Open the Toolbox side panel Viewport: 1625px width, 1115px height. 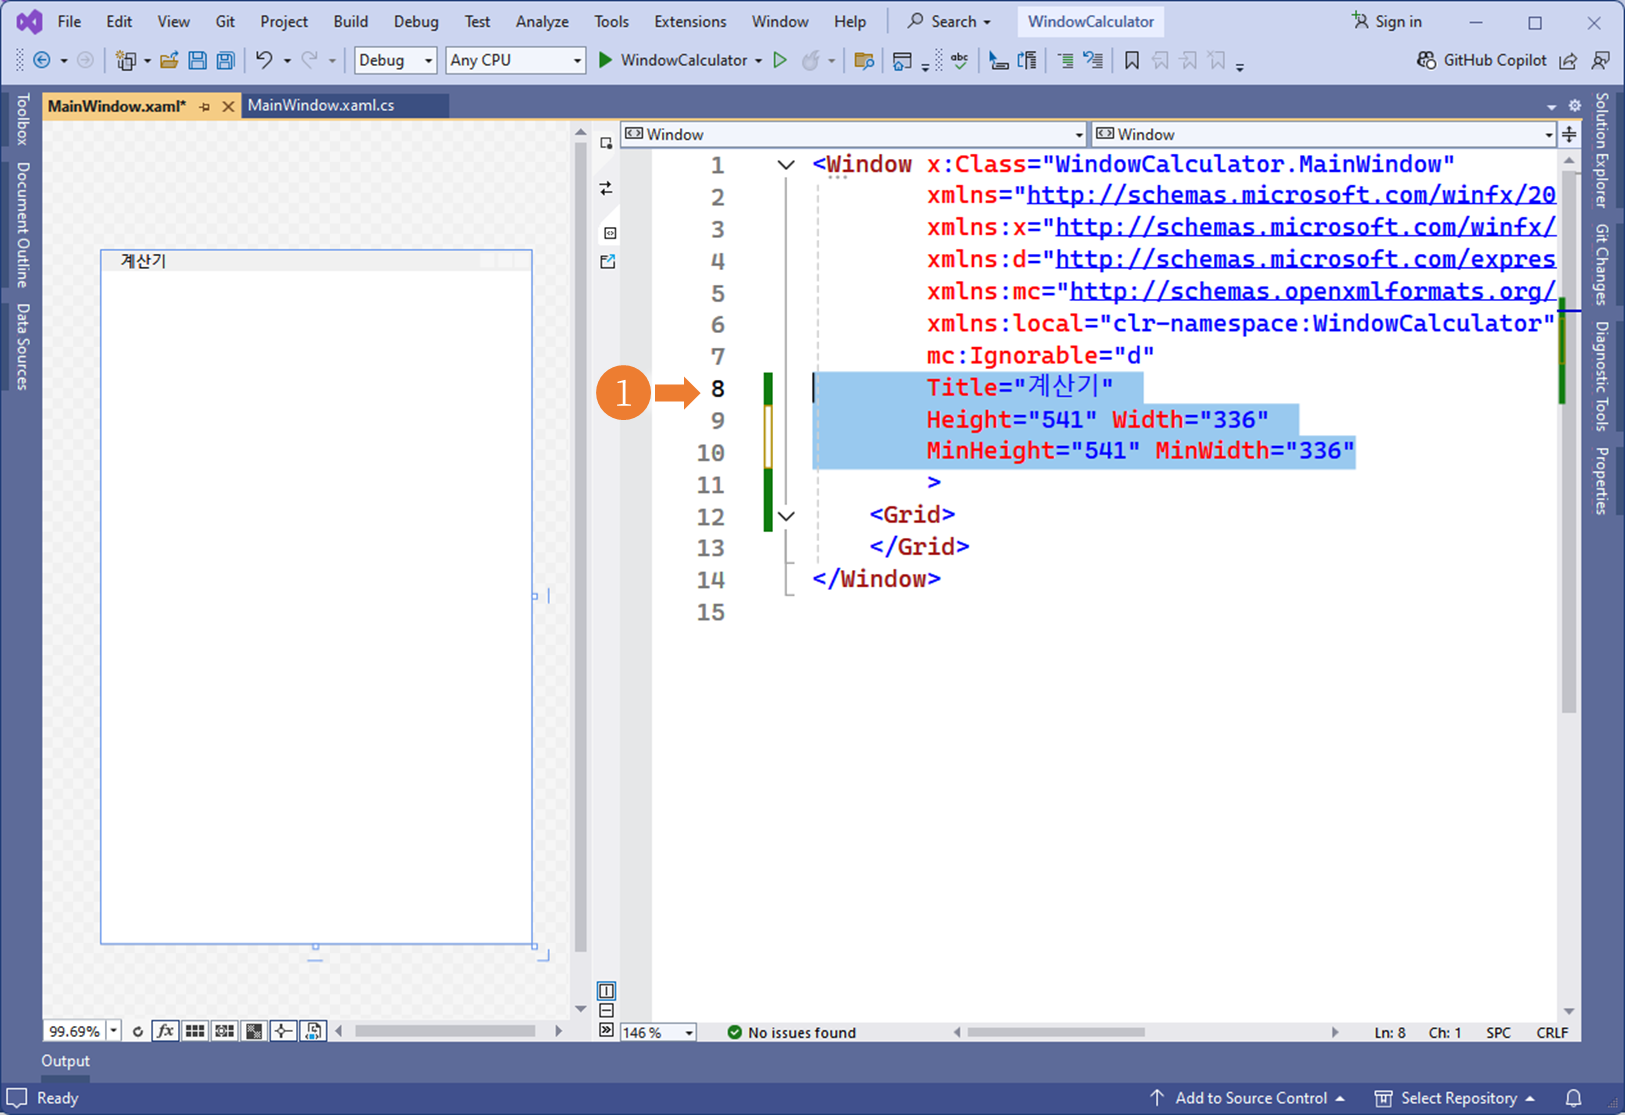pos(22,119)
